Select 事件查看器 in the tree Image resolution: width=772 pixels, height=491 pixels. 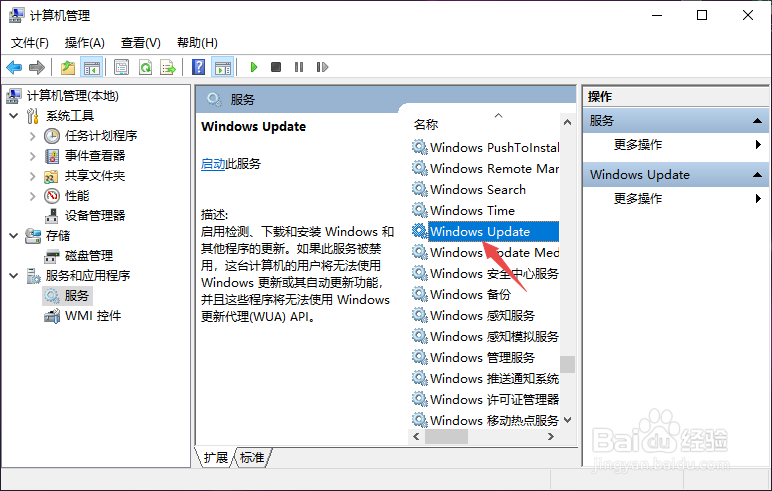point(95,156)
